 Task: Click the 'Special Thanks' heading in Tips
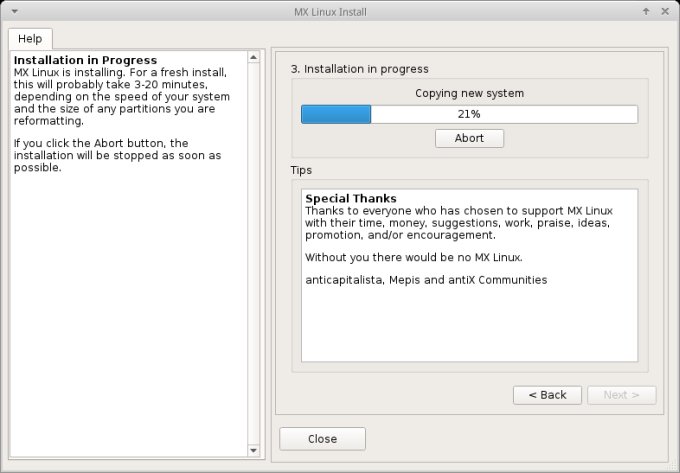point(350,199)
